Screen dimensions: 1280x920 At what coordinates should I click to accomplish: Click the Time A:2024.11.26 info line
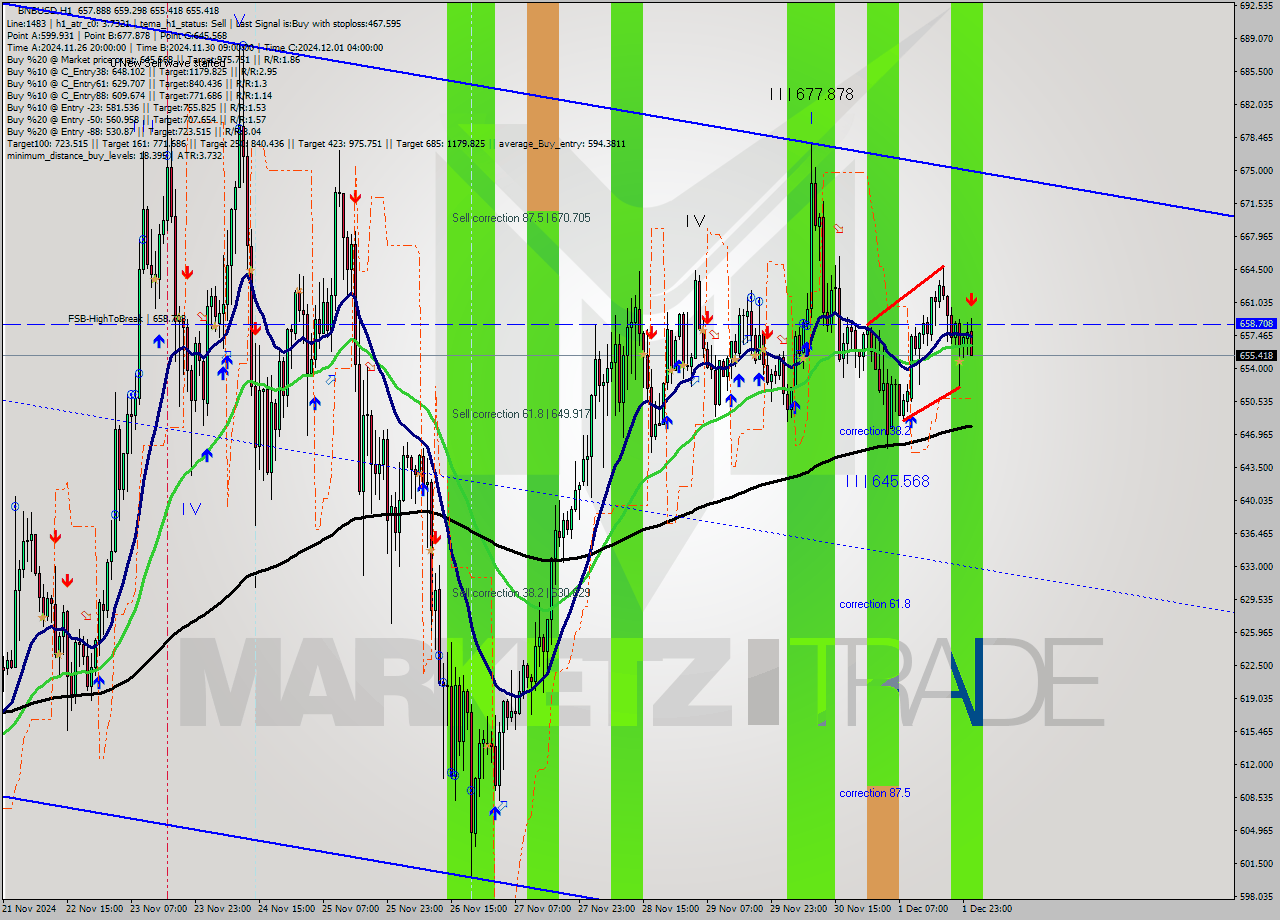(x=195, y=47)
